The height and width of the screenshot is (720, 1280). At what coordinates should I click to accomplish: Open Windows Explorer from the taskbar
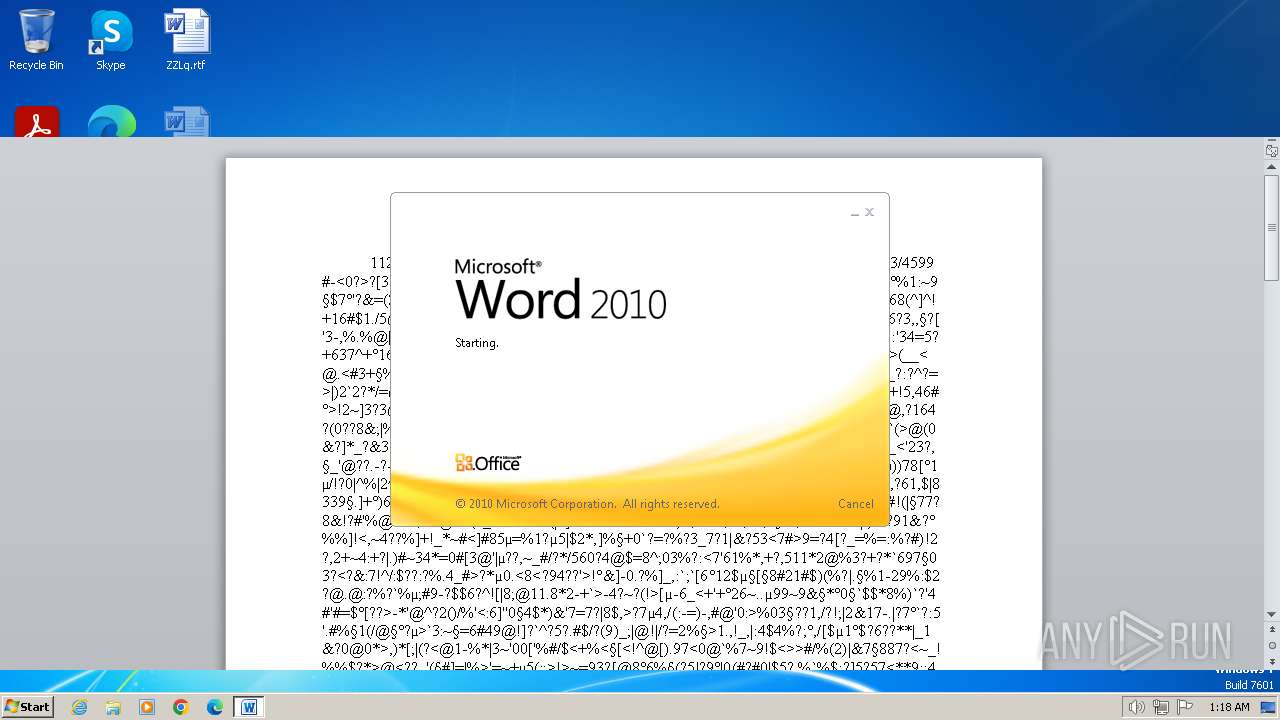click(x=113, y=707)
